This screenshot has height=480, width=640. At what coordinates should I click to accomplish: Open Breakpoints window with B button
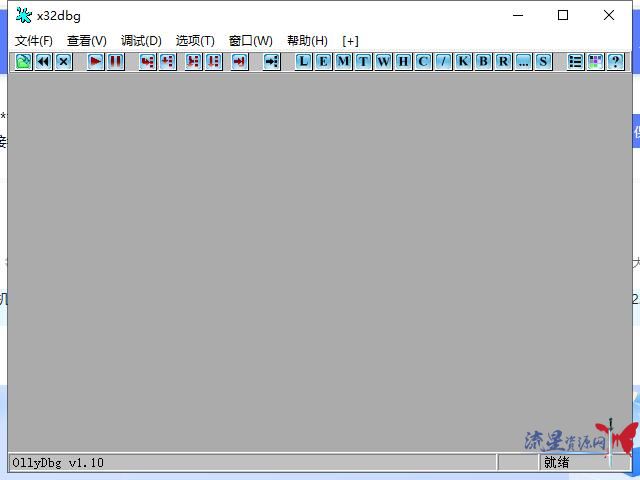pos(483,62)
